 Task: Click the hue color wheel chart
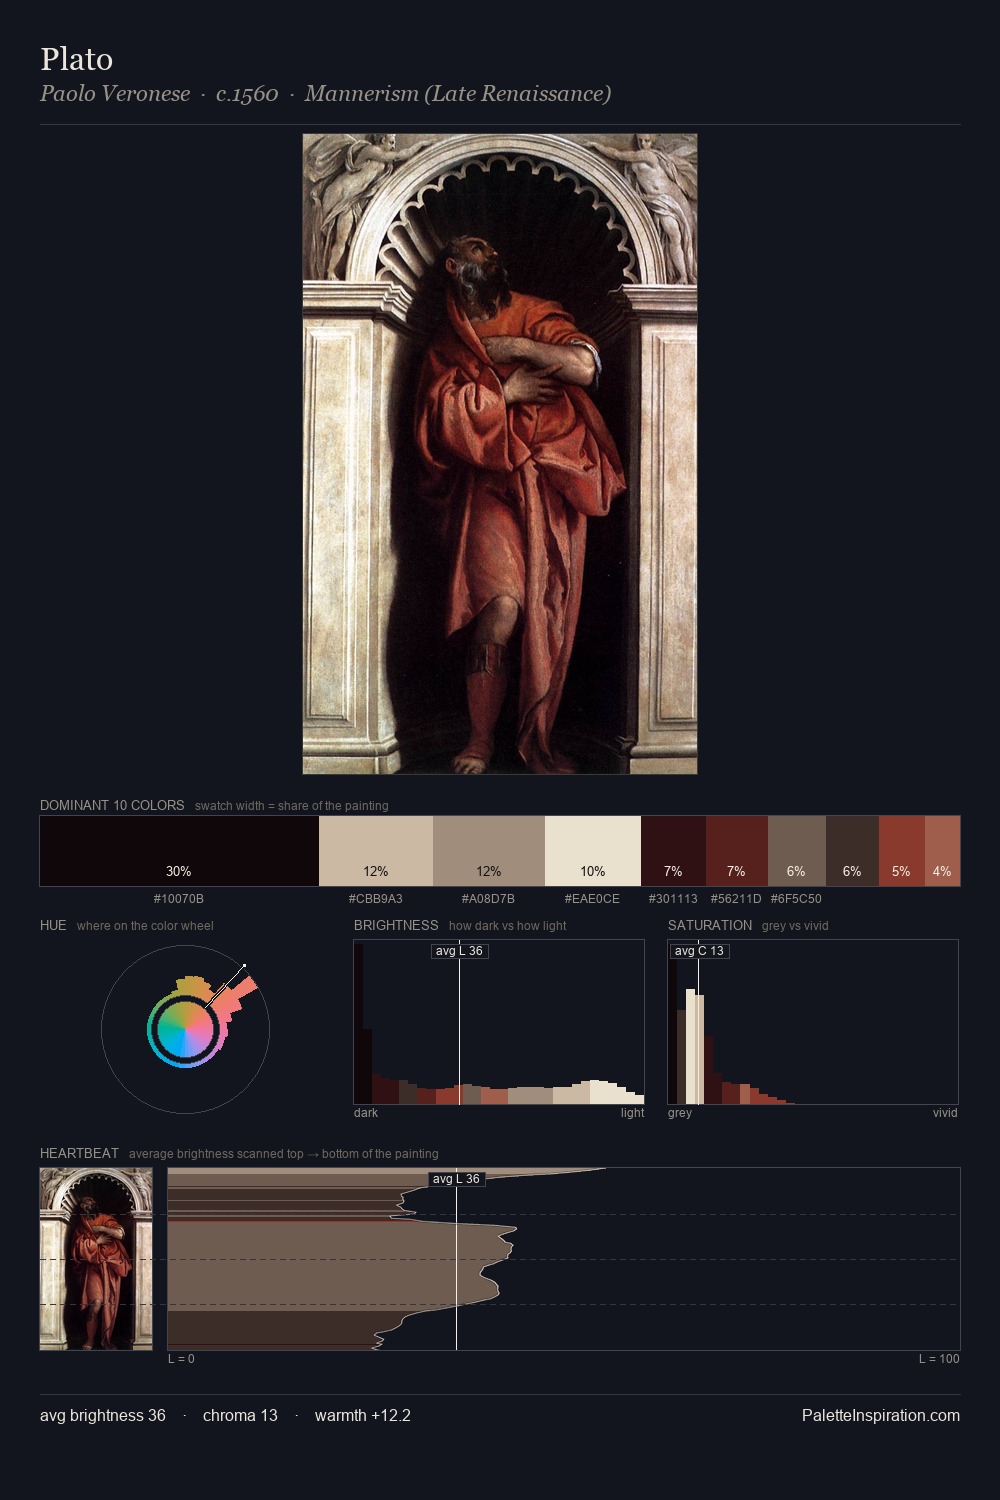click(185, 1029)
